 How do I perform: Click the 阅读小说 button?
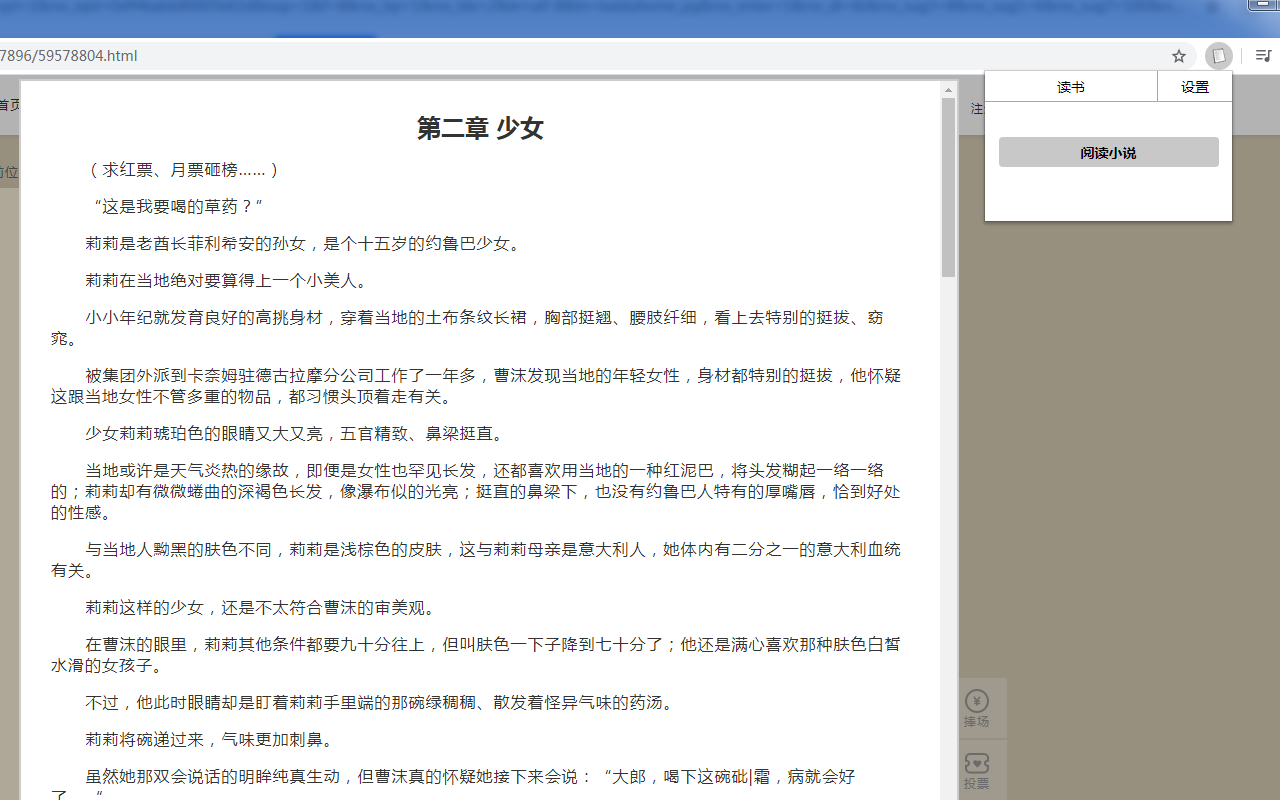pyautogui.click(x=1108, y=151)
